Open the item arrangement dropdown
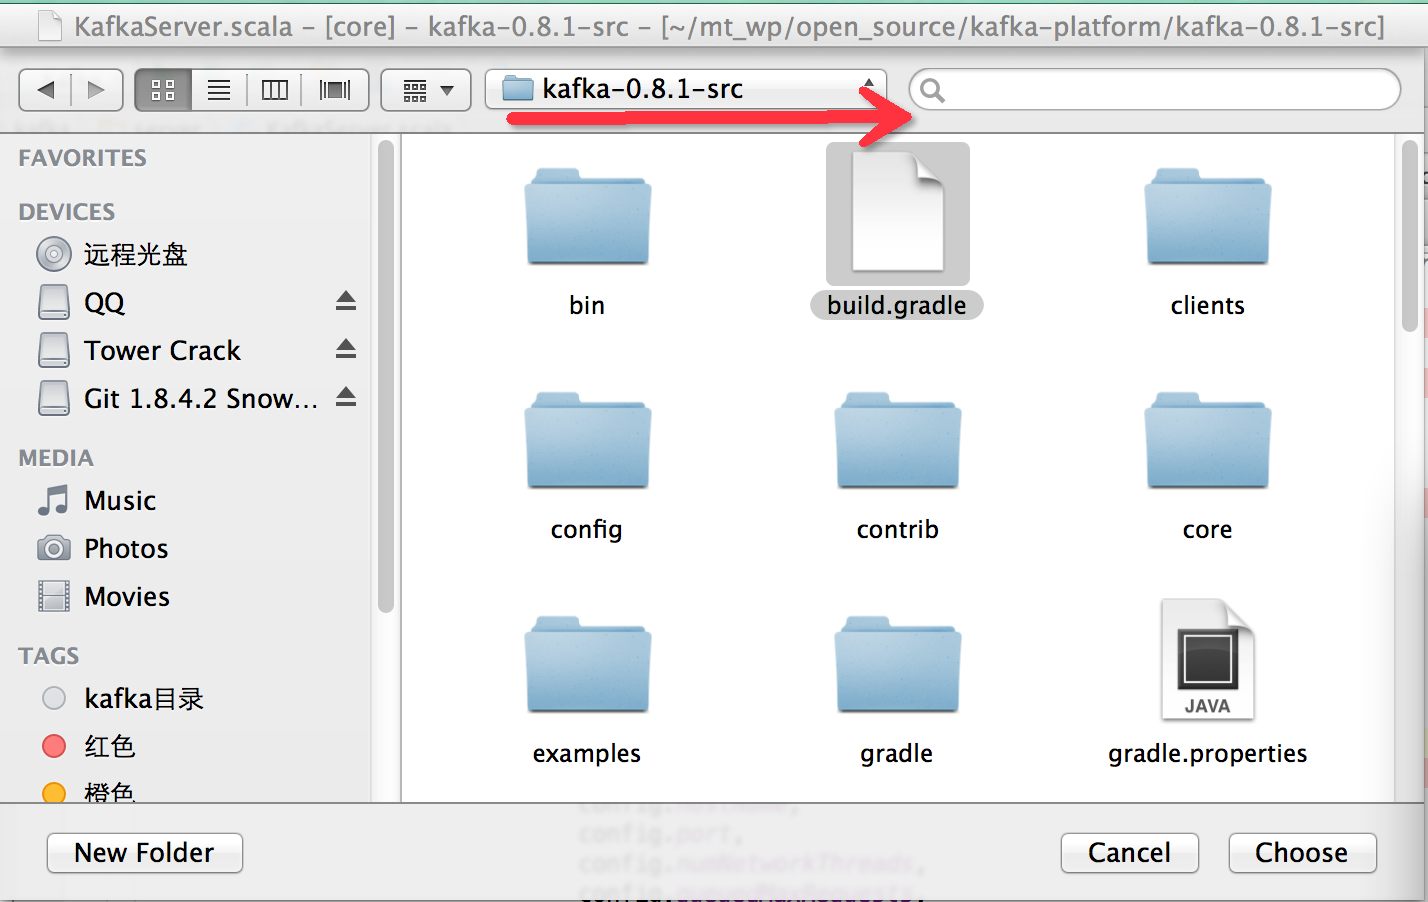1428x902 pixels. click(427, 90)
